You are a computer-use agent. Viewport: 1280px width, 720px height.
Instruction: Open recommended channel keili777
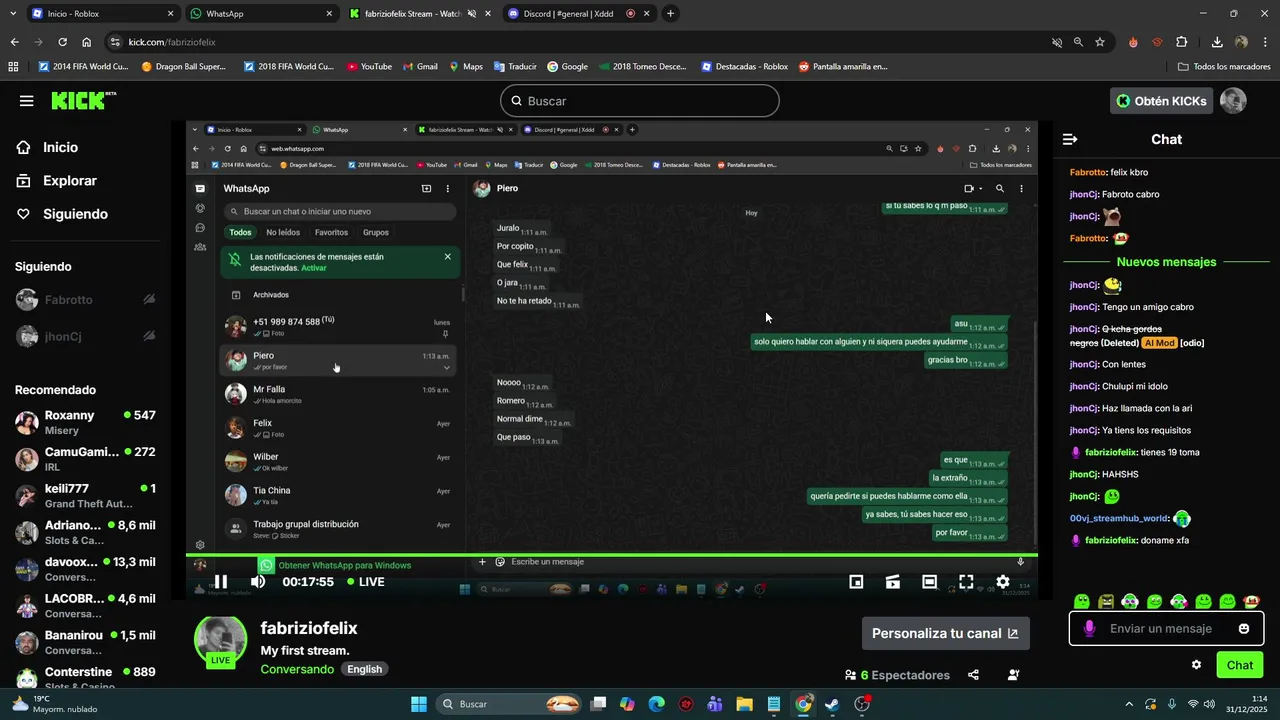tap(85, 495)
